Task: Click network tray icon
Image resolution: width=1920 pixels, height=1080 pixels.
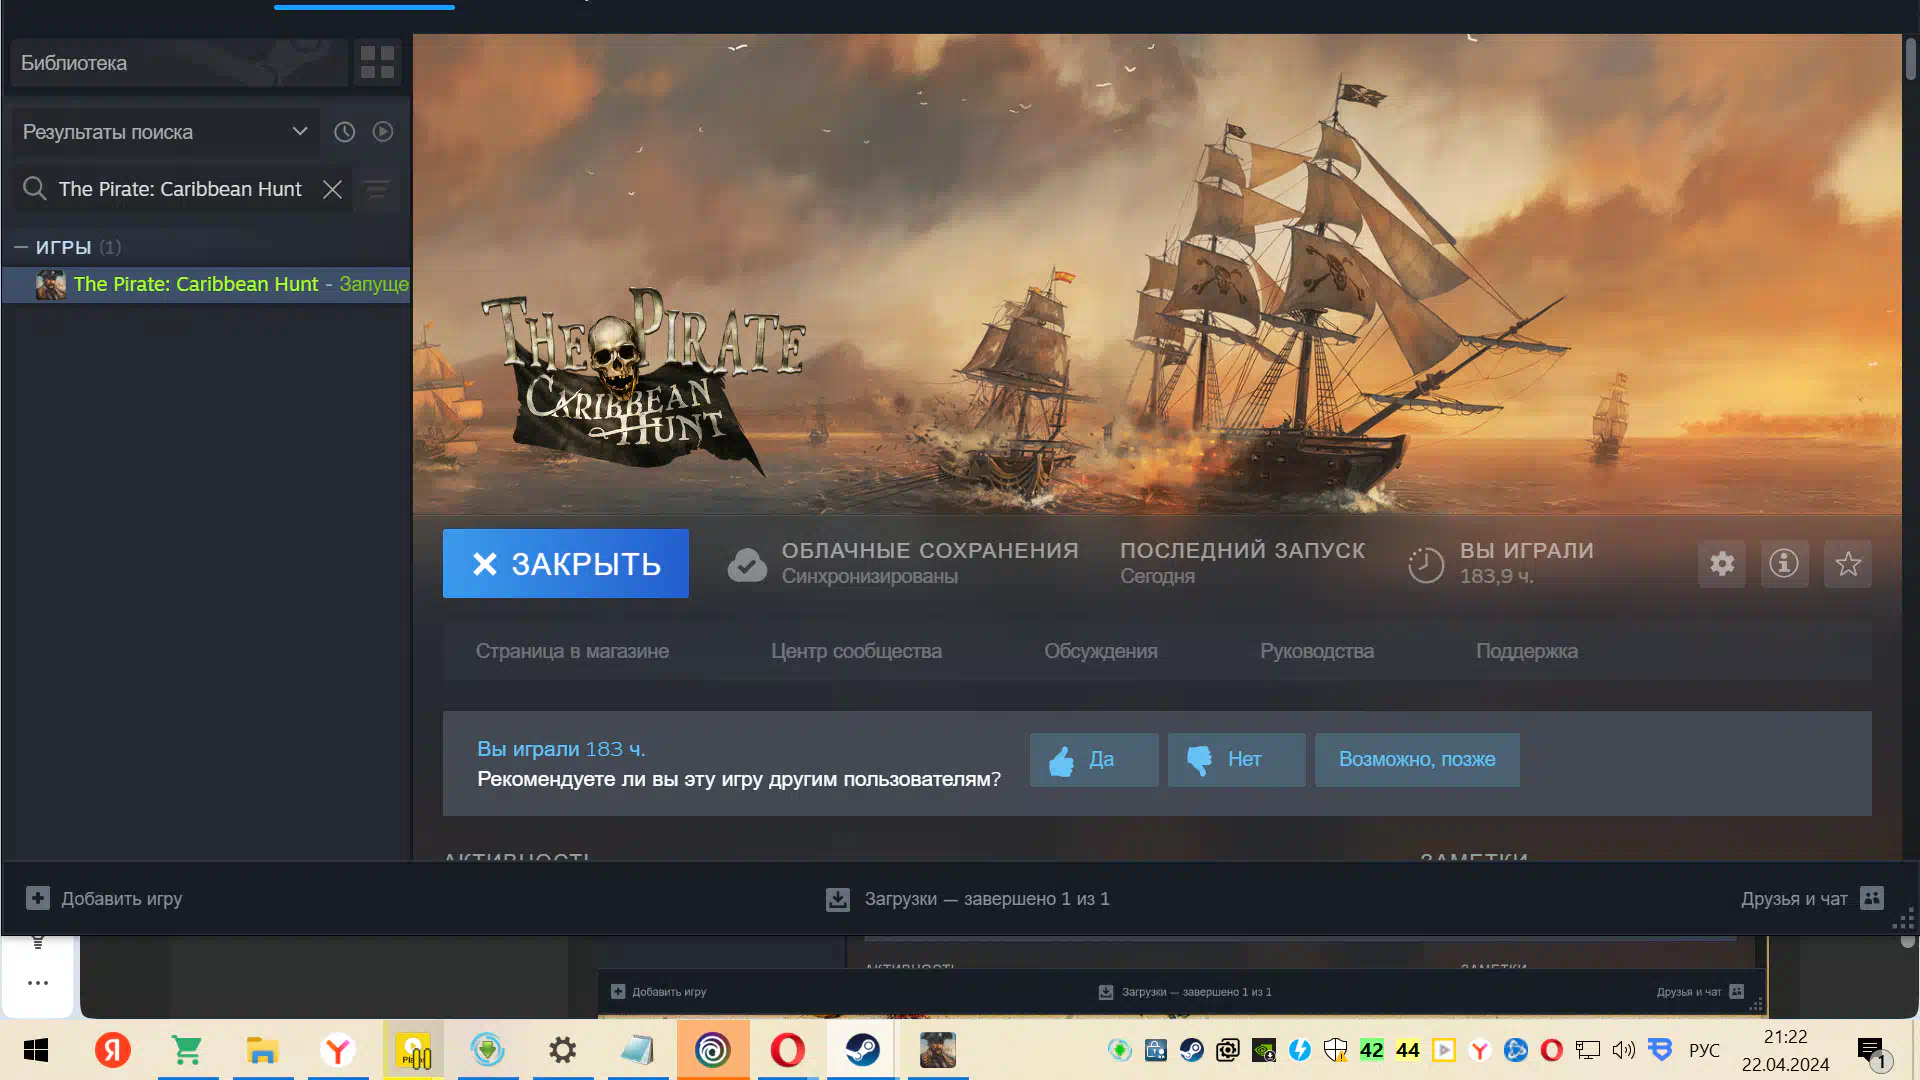Action: point(1588,1050)
